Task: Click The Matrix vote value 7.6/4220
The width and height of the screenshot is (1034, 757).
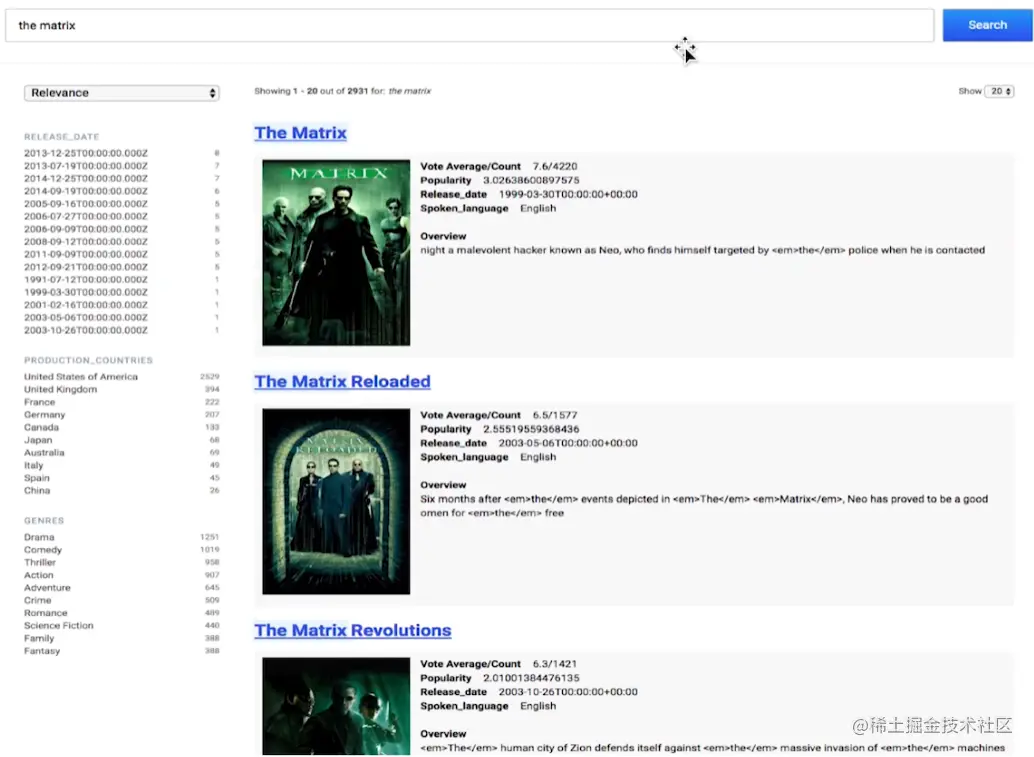Action: click(555, 166)
